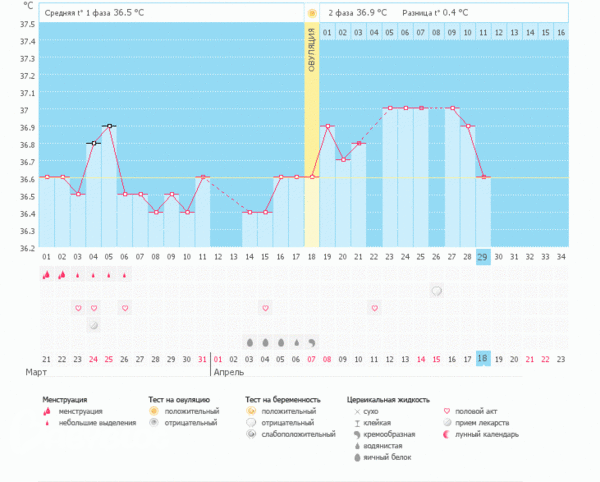Click the heart icon under cycle day 15

[x=265, y=307]
